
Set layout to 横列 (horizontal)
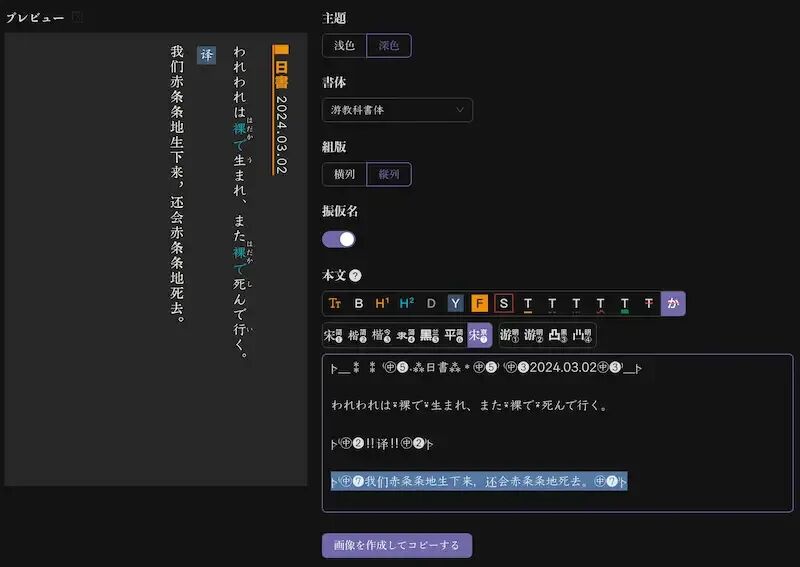coord(344,174)
